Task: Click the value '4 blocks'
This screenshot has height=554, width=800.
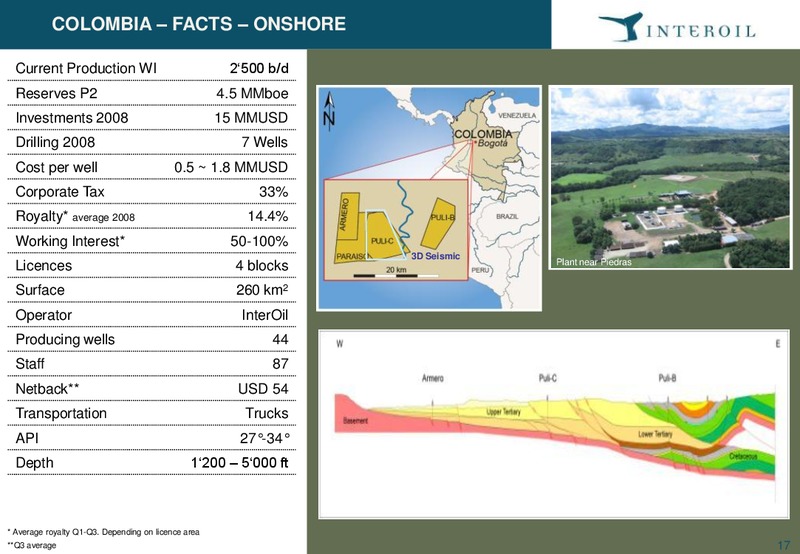Action: tap(262, 266)
